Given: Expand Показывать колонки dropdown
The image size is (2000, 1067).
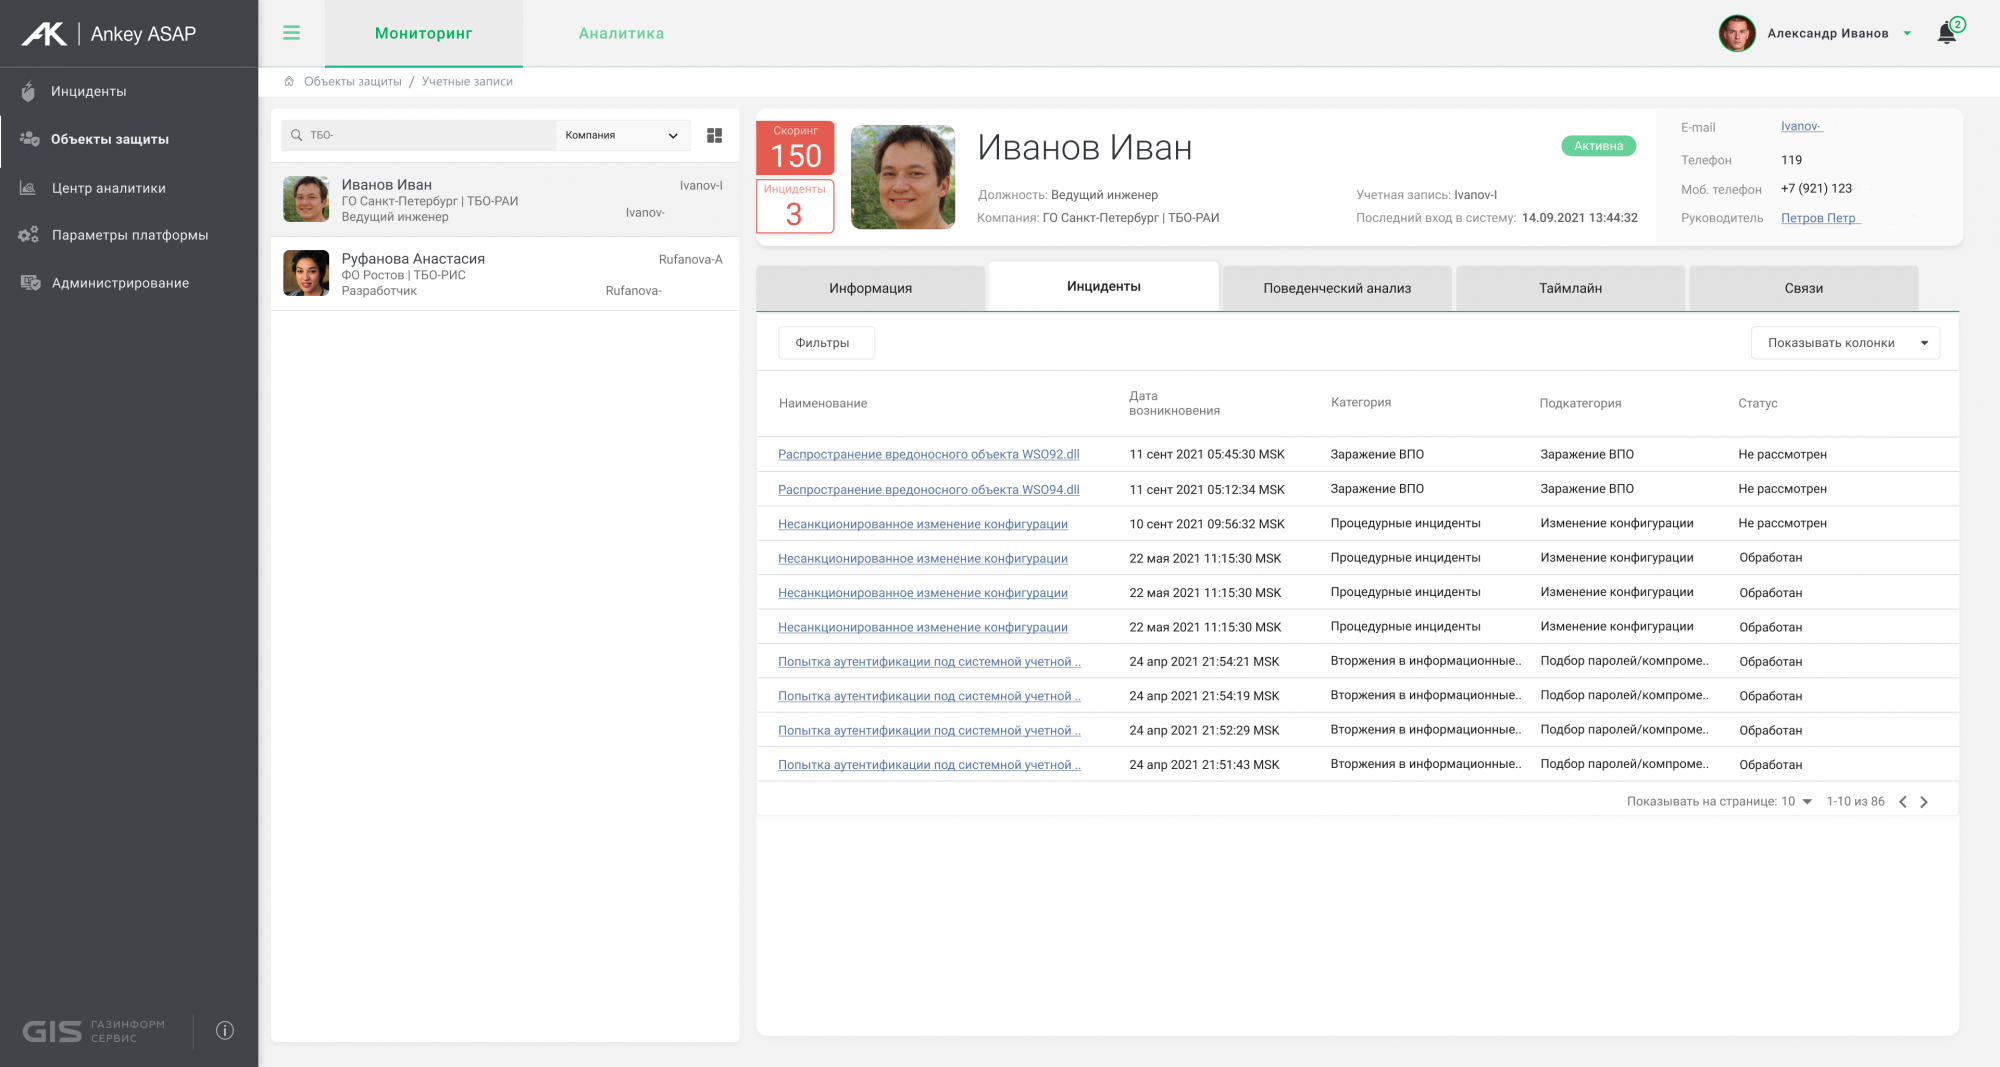Looking at the screenshot, I should point(1845,343).
